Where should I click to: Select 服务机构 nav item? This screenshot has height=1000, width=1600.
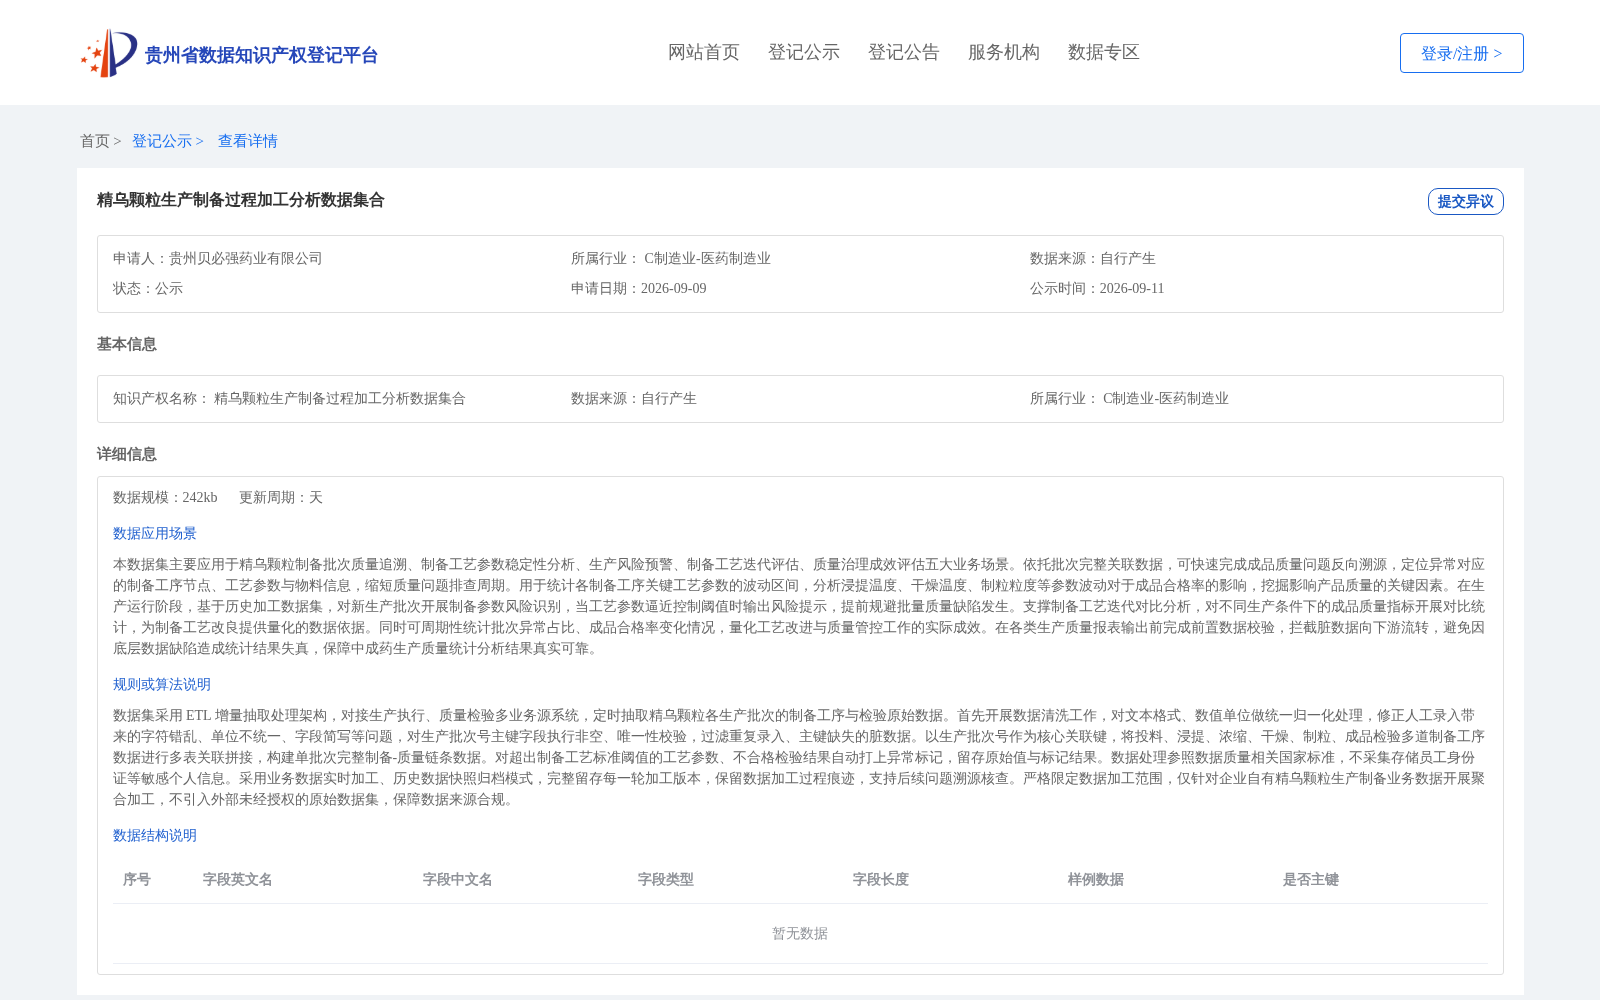[1004, 52]
